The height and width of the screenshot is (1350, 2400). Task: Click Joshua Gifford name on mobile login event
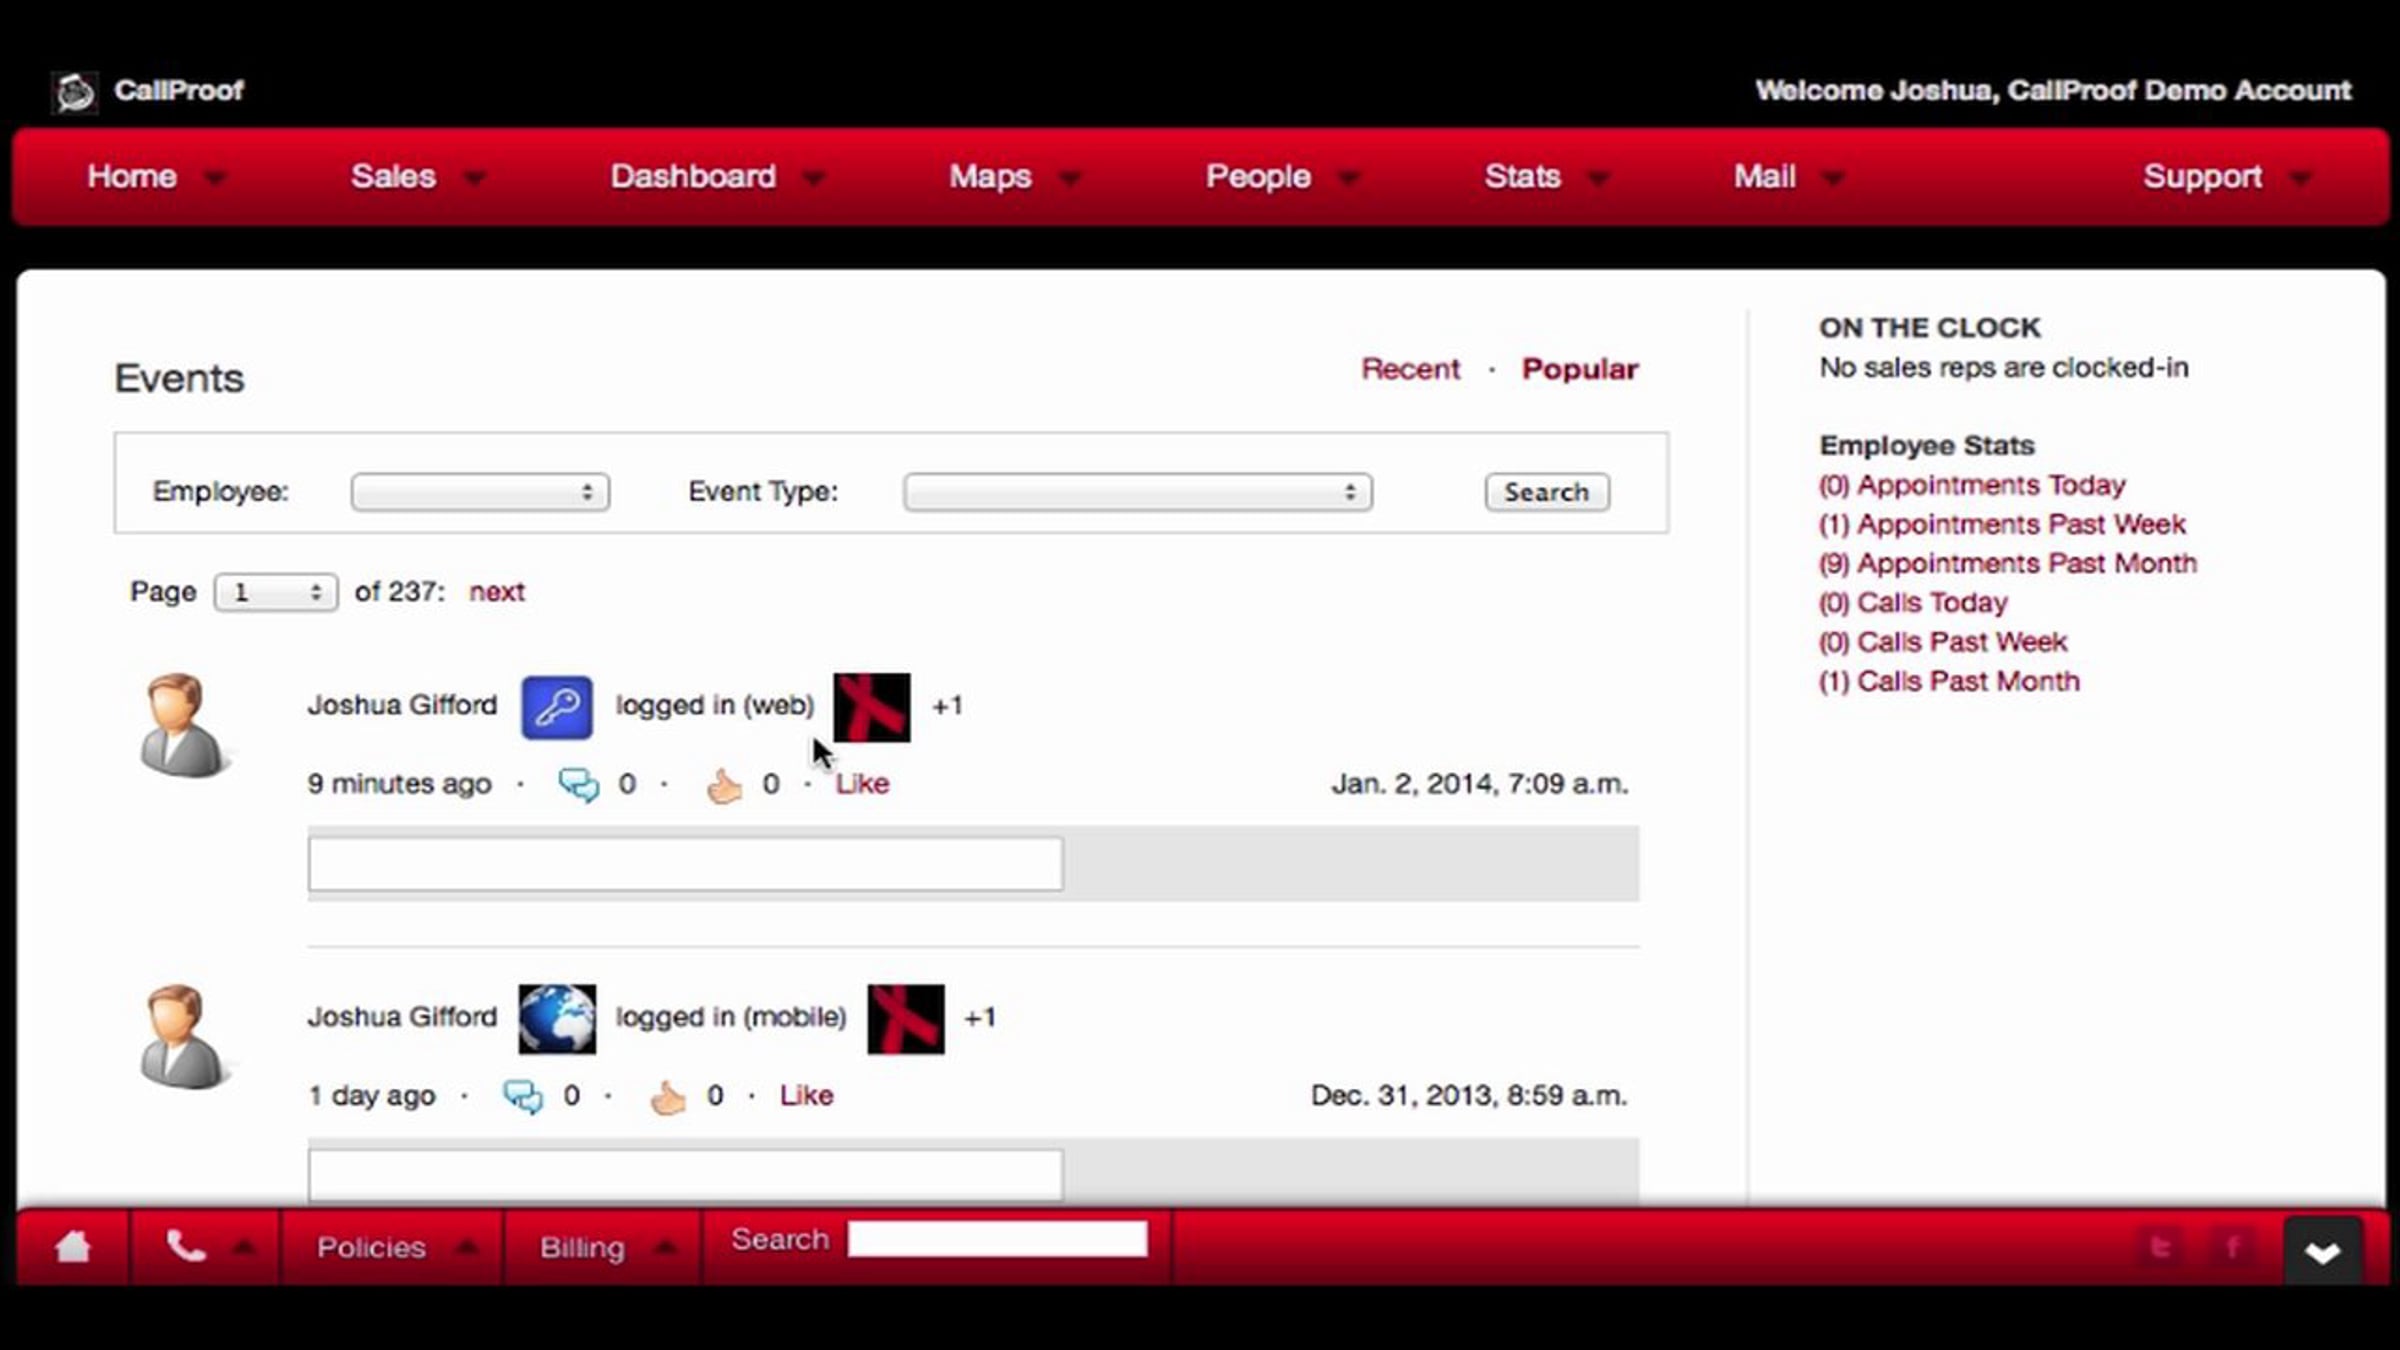[x=402, y=1017]
